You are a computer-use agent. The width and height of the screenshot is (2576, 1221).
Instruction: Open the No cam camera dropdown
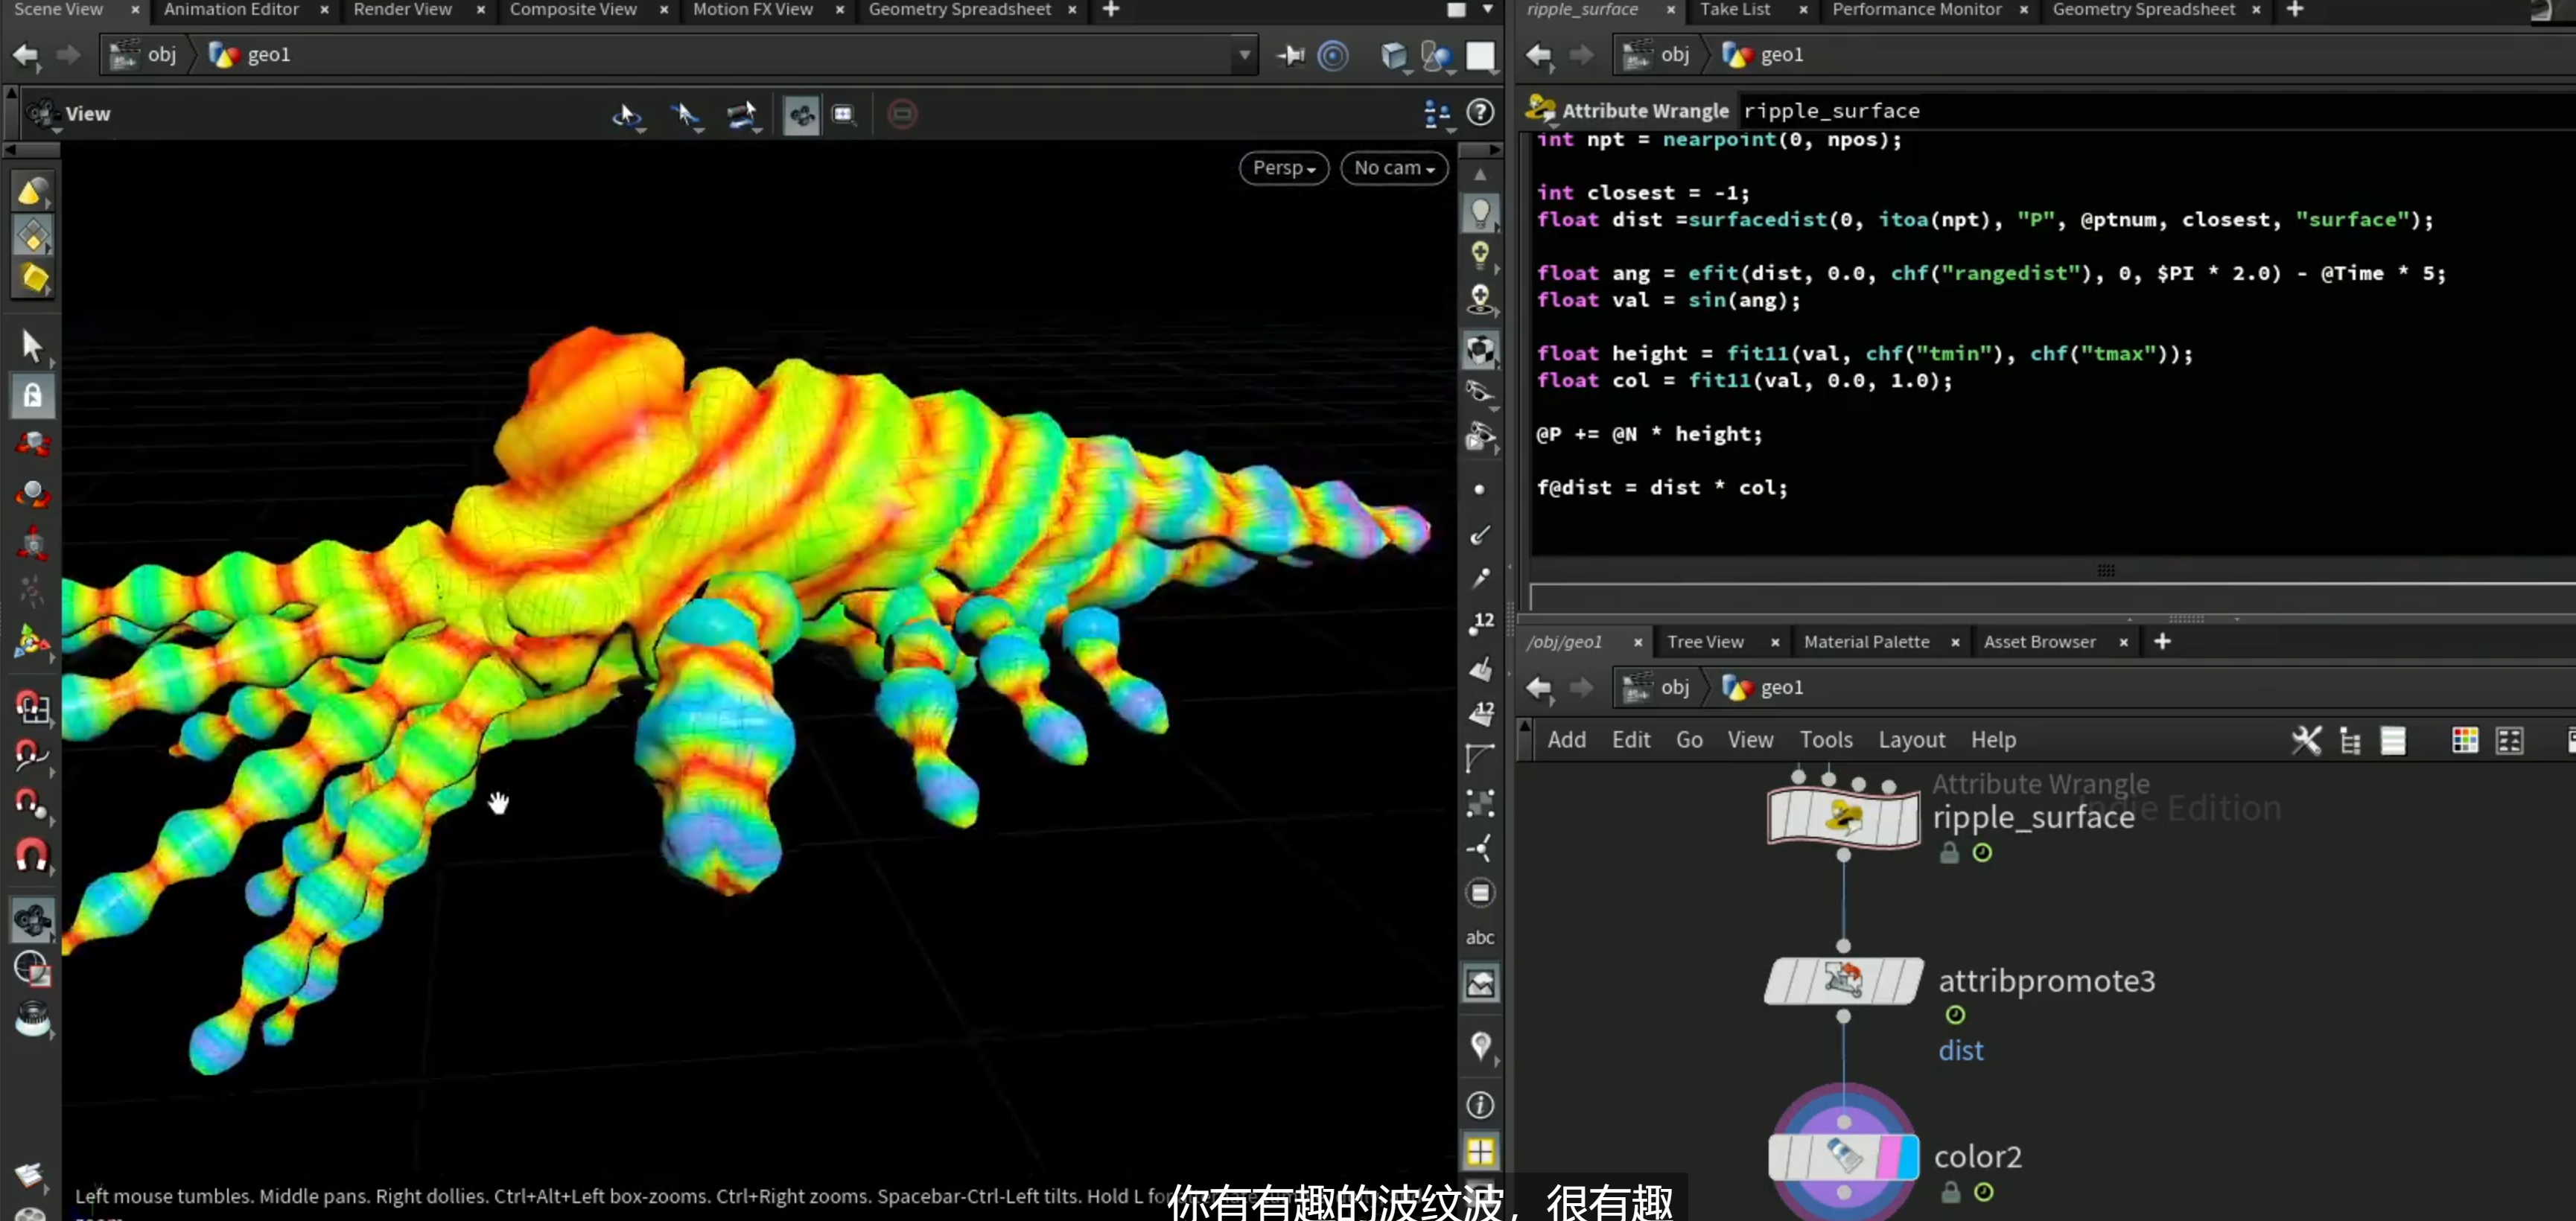click(1394, 167)
